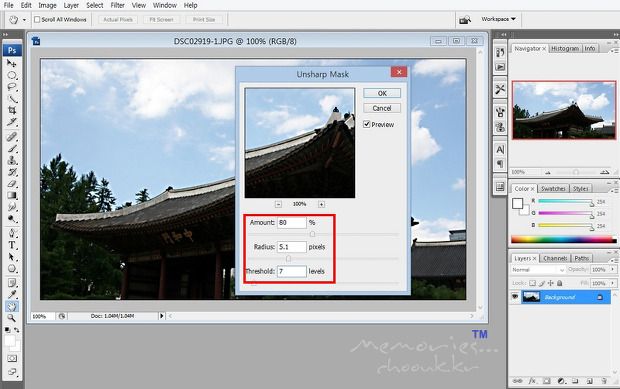Open the Paragraph panel icon in dock
The image size is (620, 389).
pos(500,164)
